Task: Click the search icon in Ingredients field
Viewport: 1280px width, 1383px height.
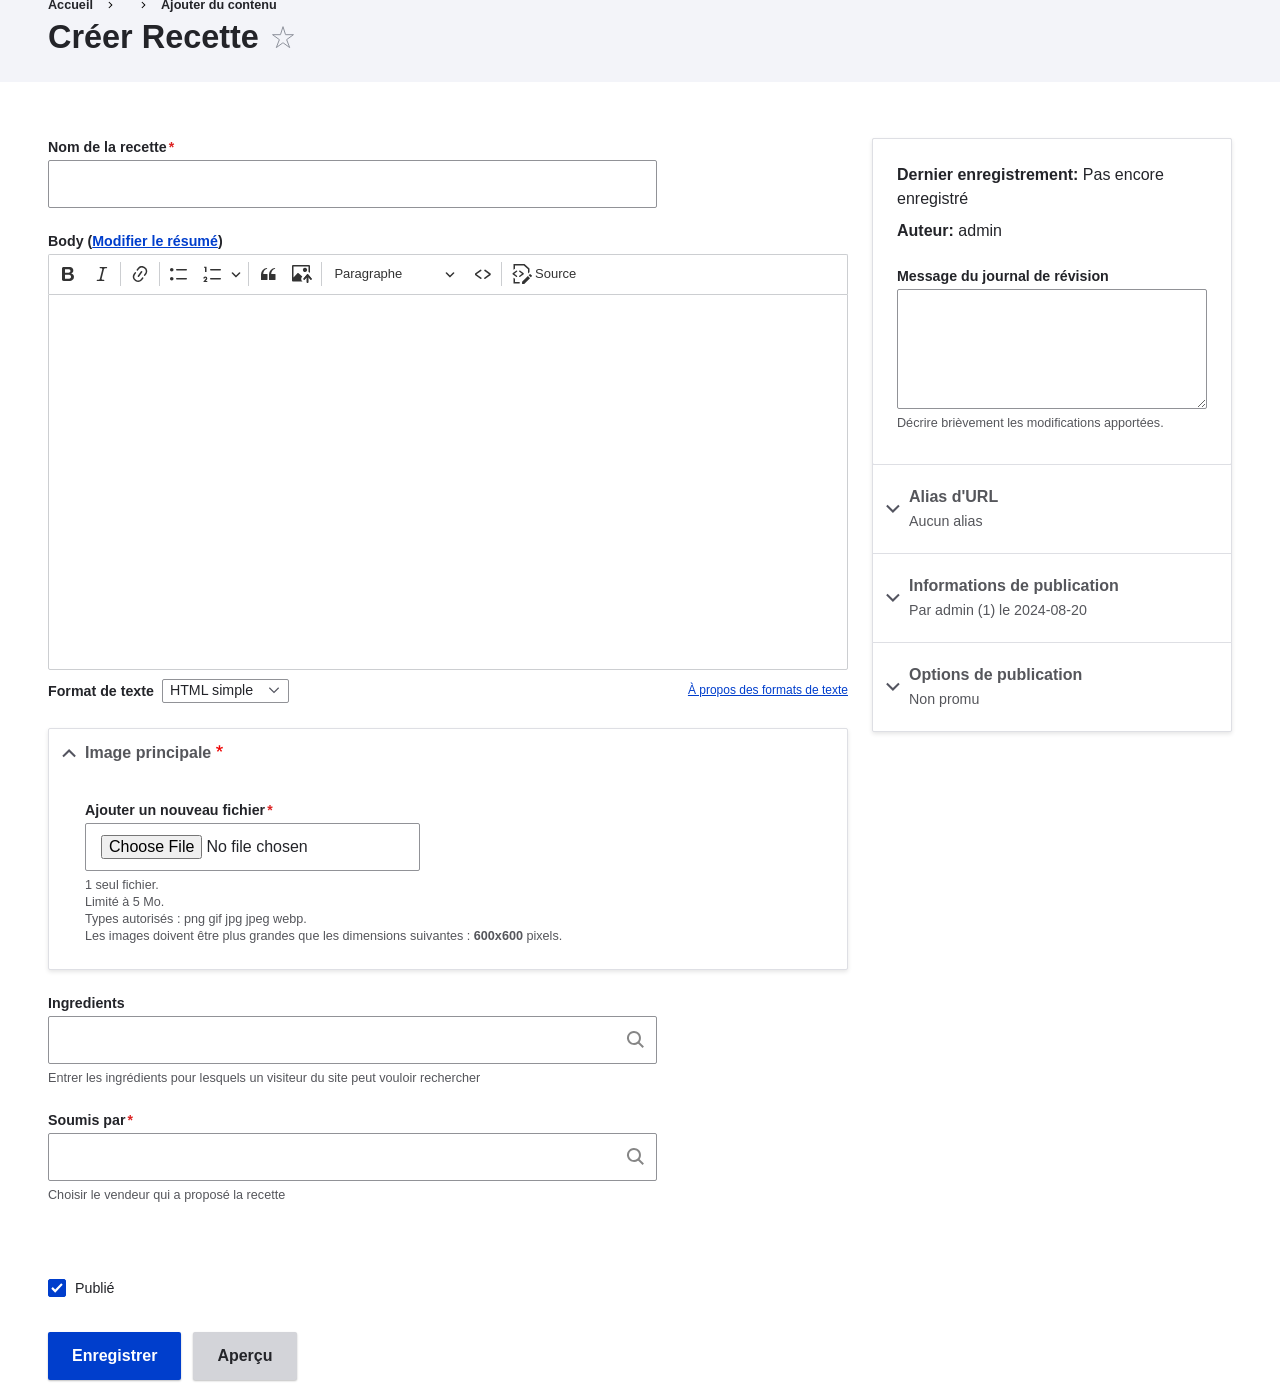Action: click(x=635, y=1040)
